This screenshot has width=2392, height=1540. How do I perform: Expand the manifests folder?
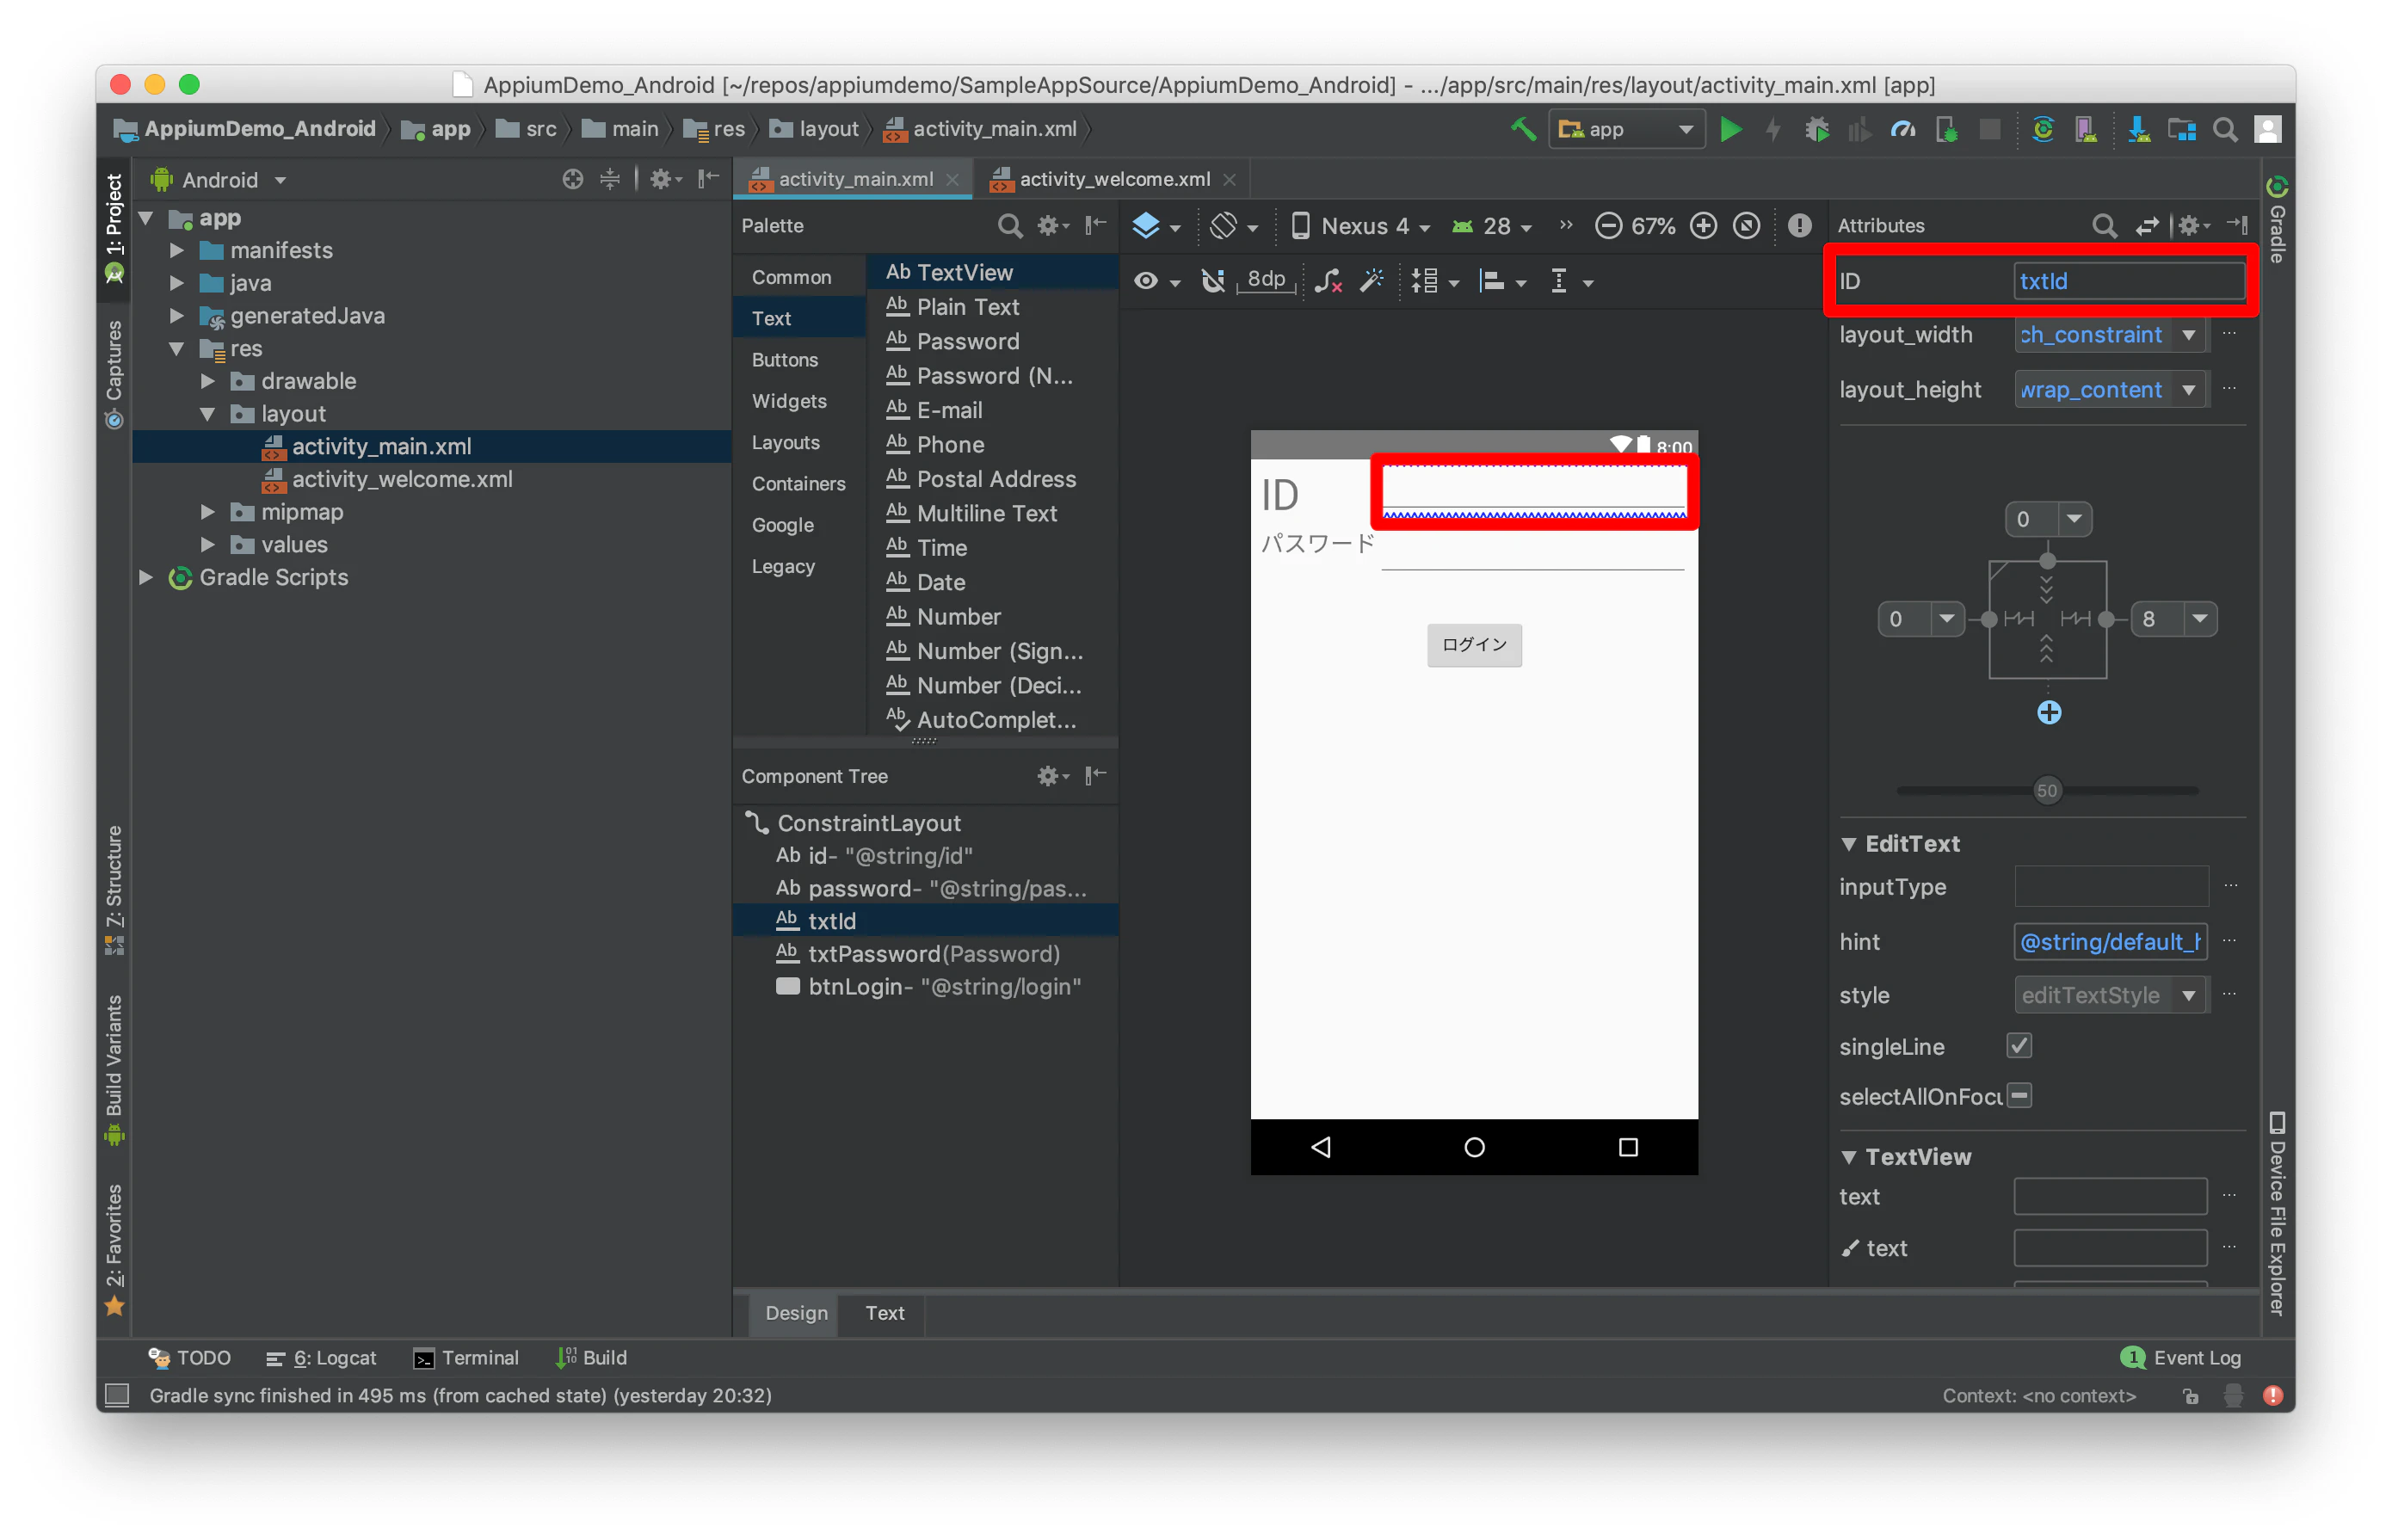(x=176, y=250)
